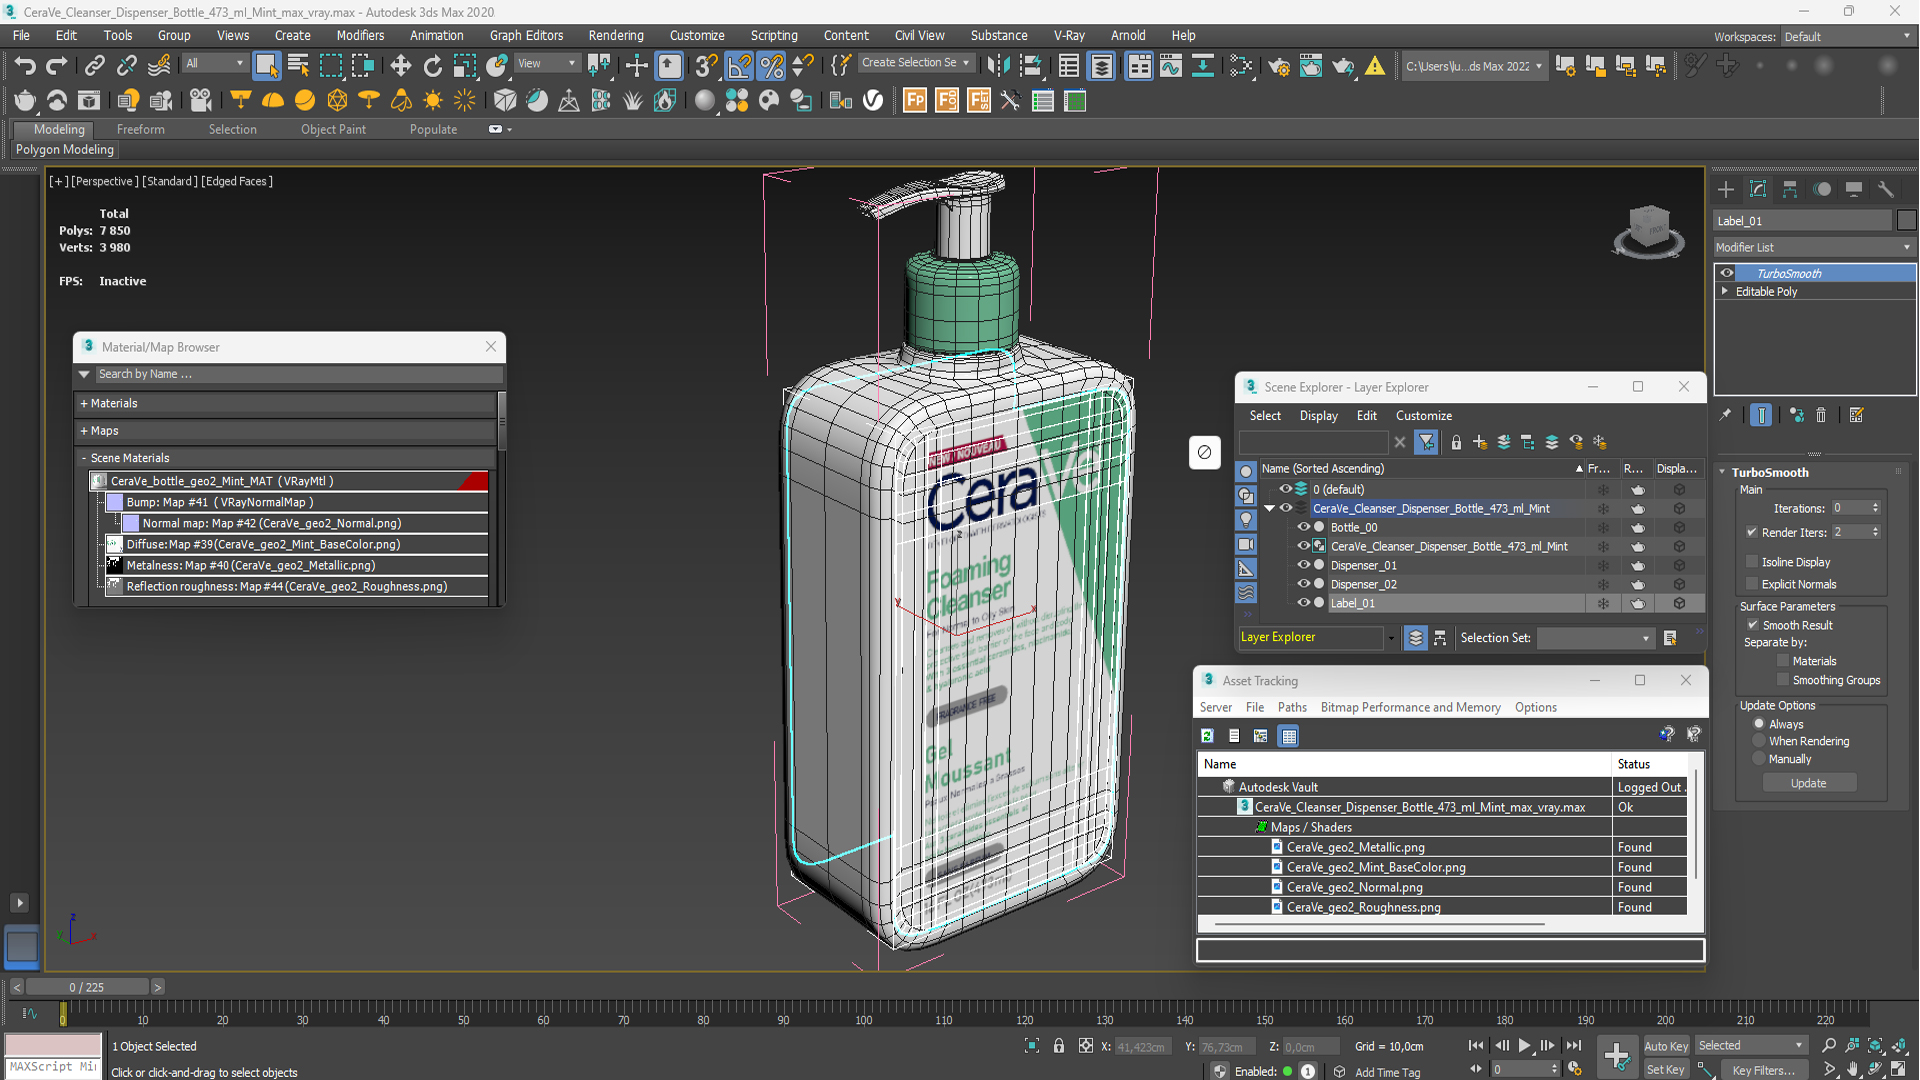Click Refresh icon in Asset Tracking
The height and width of the screenshot is (1080, 1920).
1207,736
